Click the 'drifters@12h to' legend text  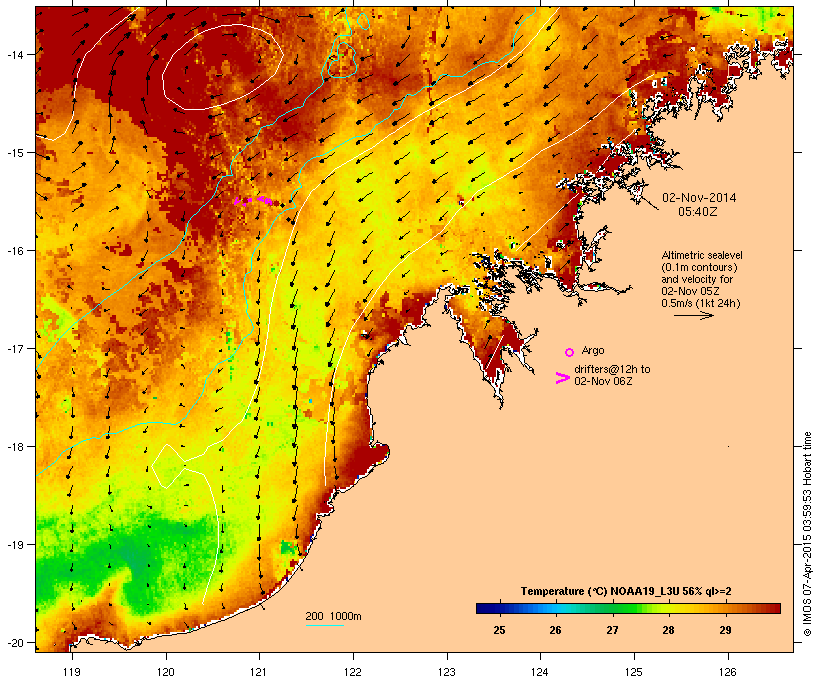click(x=612, y=369)
